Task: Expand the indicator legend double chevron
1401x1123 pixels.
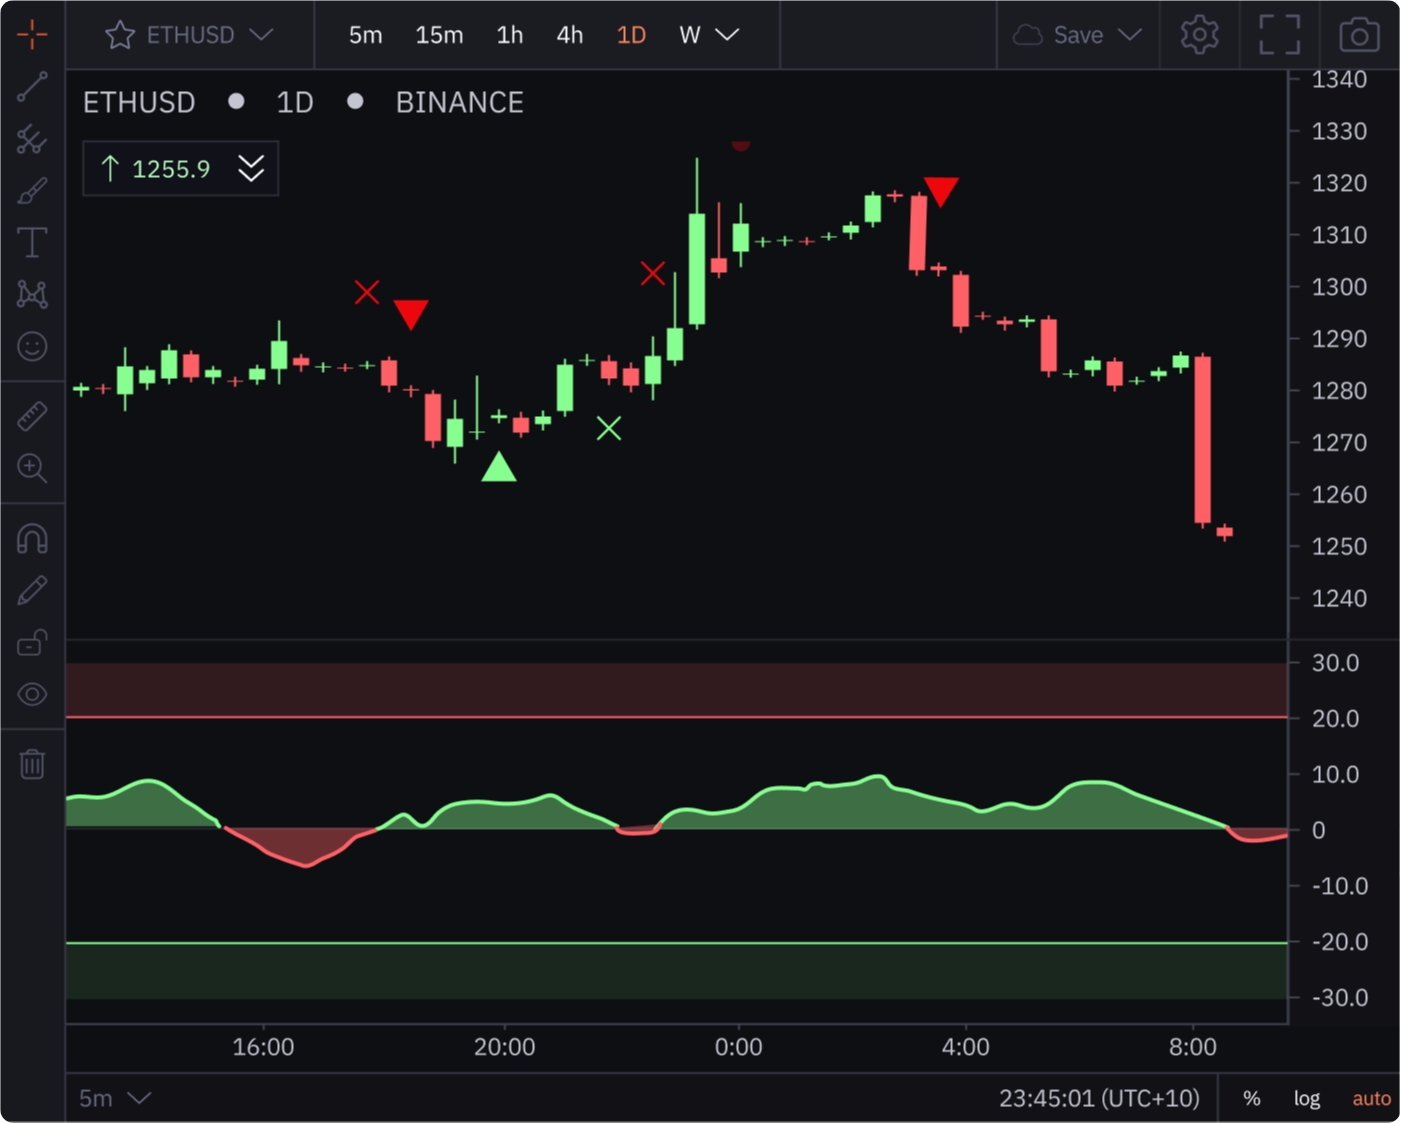Action: (251, 168)
